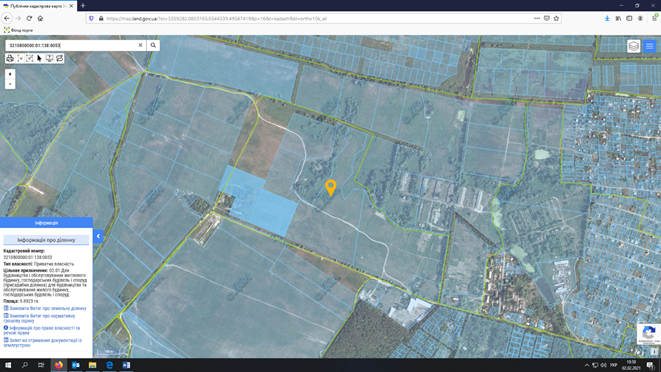
Task: Zoom out the map with minus button
Action: (x=10, y=84)
